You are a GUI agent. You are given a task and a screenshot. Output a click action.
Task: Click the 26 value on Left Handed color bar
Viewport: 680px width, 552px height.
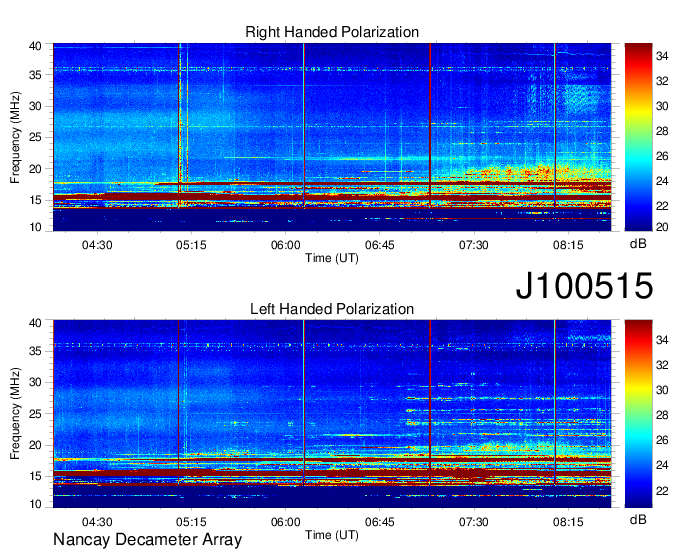point(662,441)
